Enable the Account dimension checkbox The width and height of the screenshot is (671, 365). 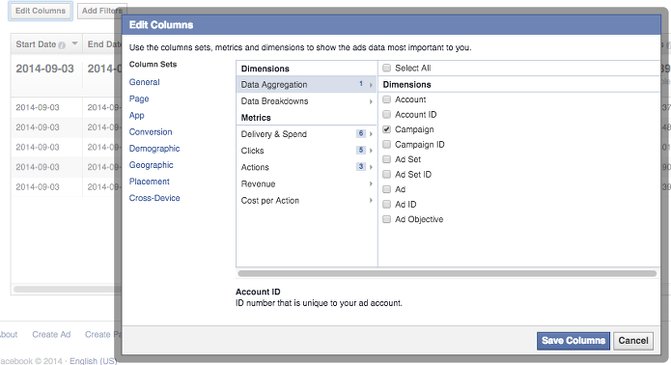click(387, 99)
